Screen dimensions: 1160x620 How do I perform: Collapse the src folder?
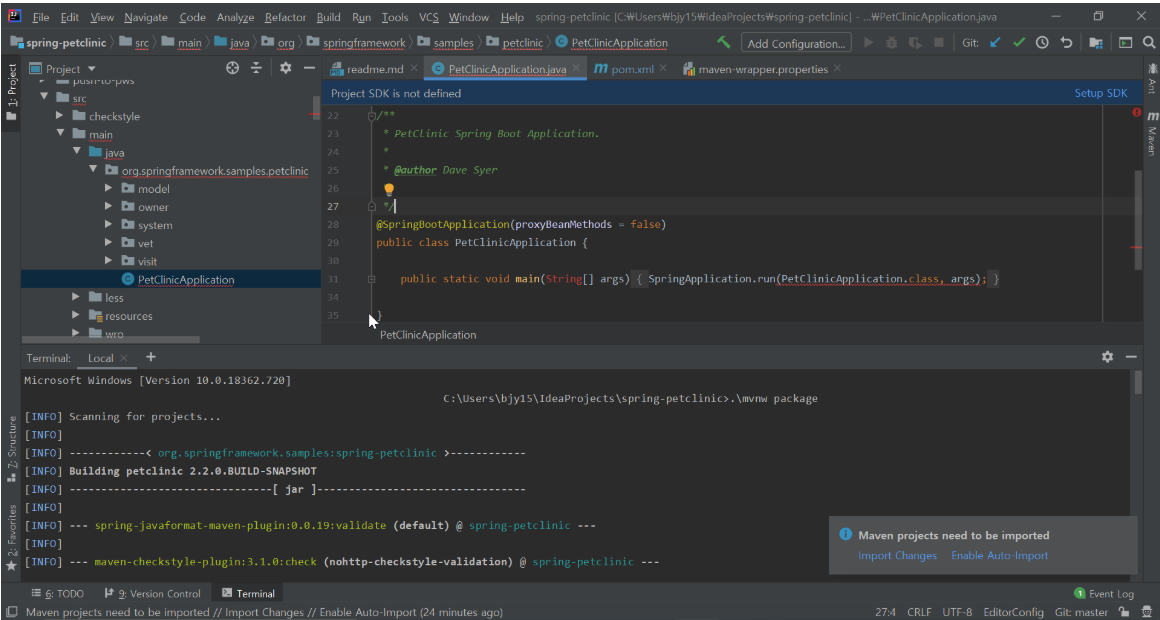(x=44, y=98)
